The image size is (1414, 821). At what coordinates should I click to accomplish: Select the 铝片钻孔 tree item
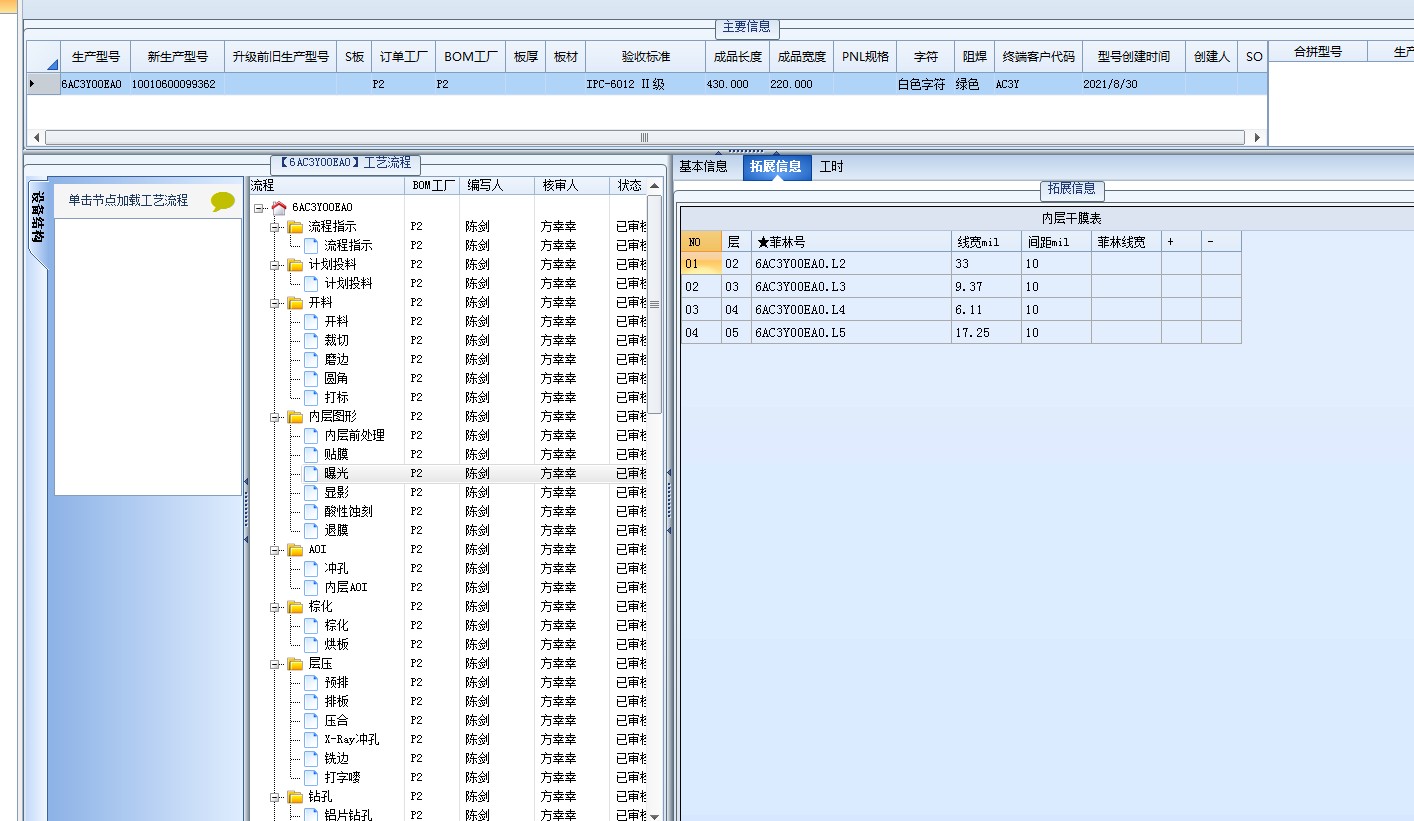coord(348,815)
